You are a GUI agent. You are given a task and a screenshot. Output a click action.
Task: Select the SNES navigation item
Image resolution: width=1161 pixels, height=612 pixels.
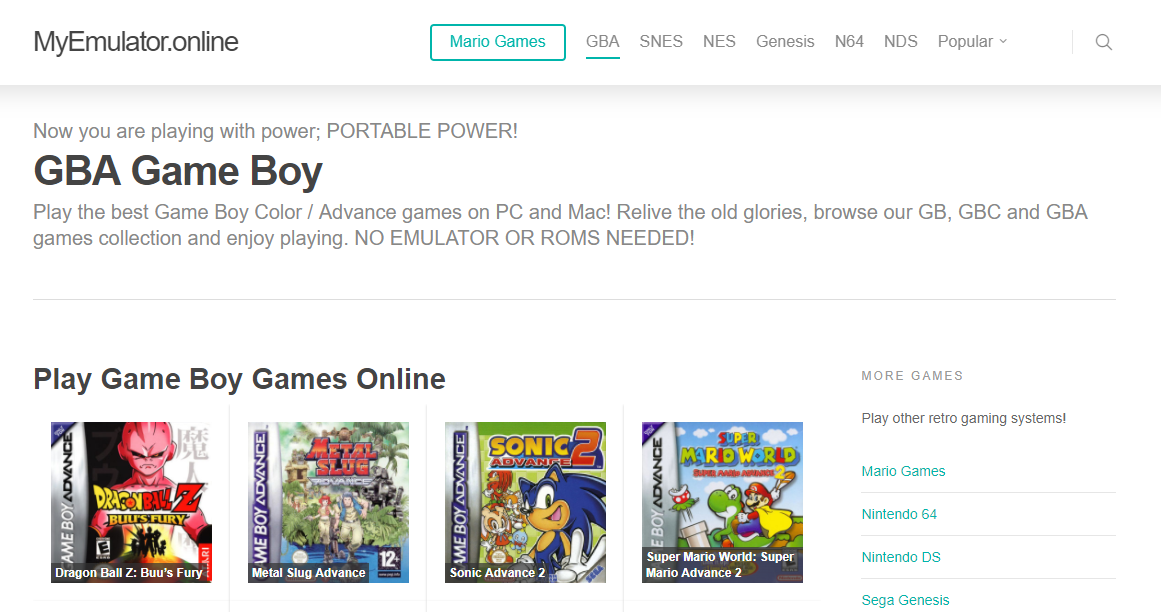tap(660, 41)
